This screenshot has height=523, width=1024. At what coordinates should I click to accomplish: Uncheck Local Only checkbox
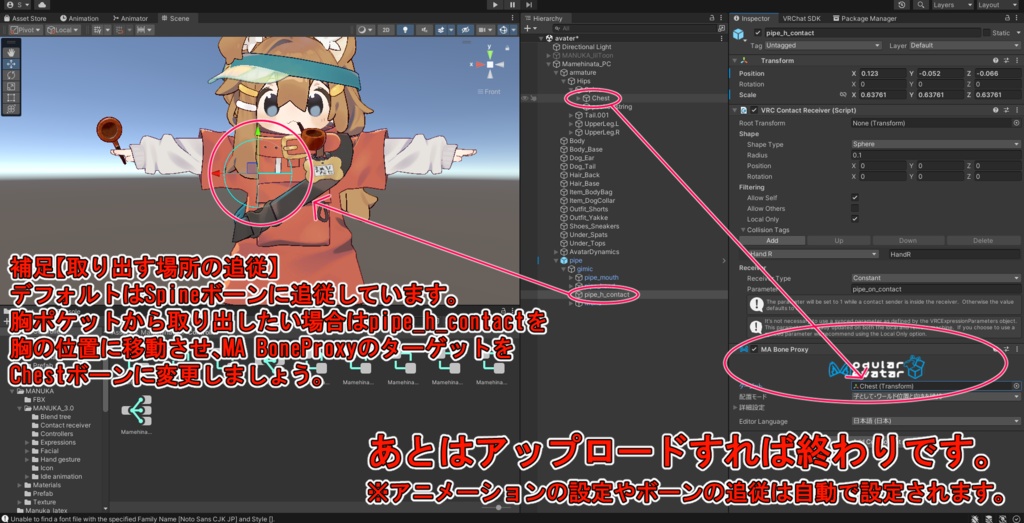pos(855,219)
